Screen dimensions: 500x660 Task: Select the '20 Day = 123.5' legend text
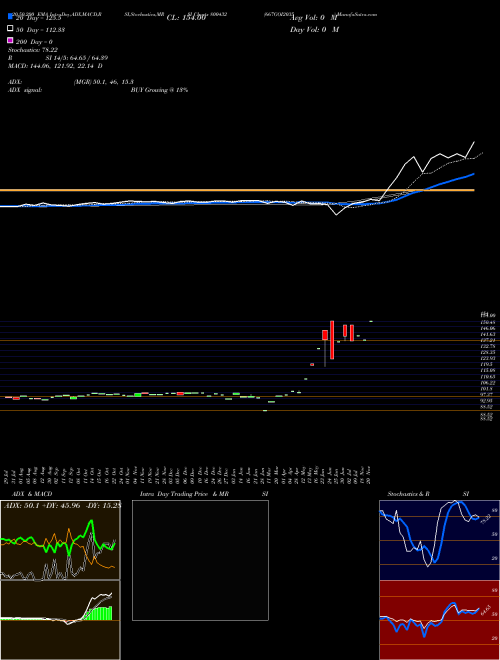pos(39,18)
